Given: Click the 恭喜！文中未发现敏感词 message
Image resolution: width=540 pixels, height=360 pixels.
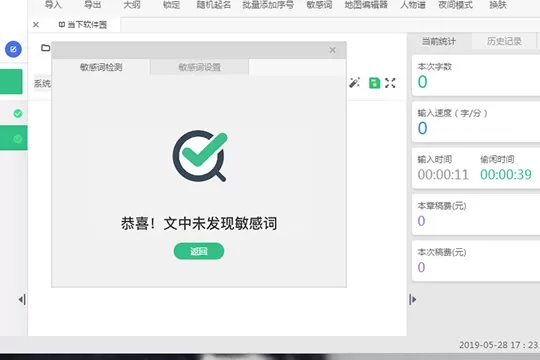Looking at the screenshot, I should (x=199, y=224).
